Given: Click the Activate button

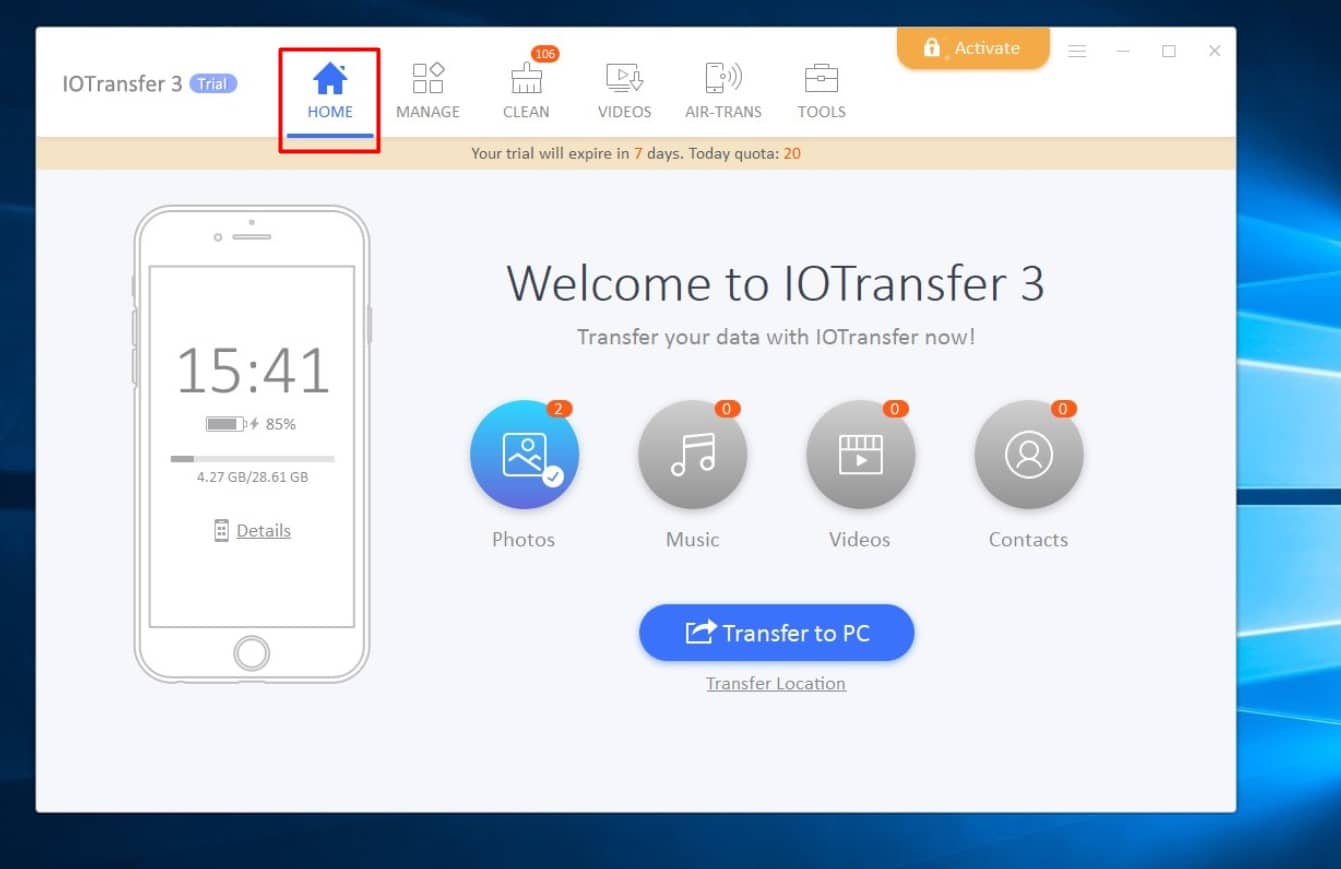Looking at the screenshot, I should click(972, 48).
